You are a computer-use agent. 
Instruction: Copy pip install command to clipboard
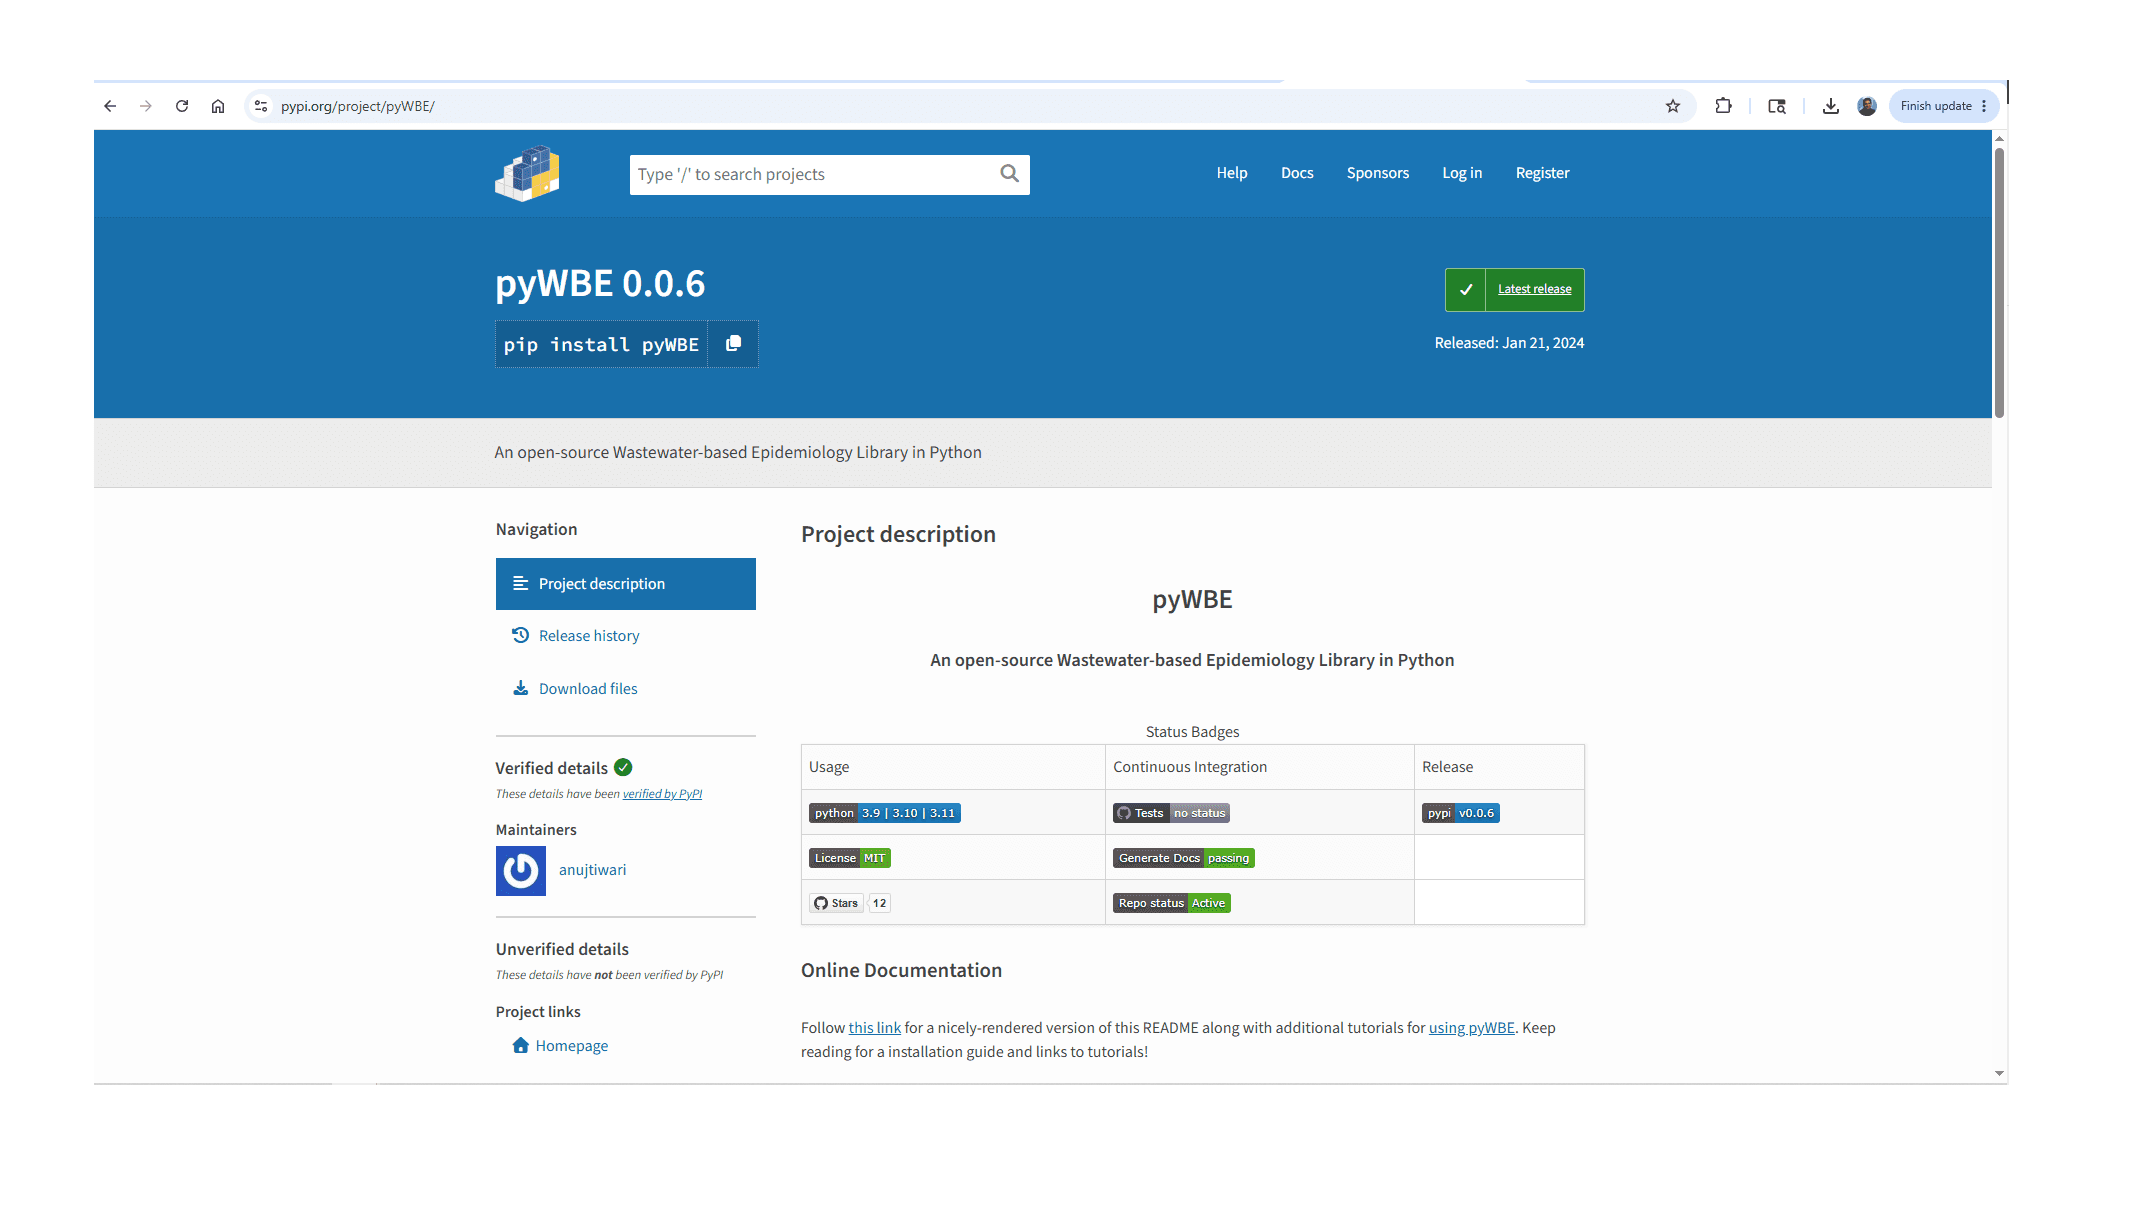pyautogui.click(x=733, y=344)
